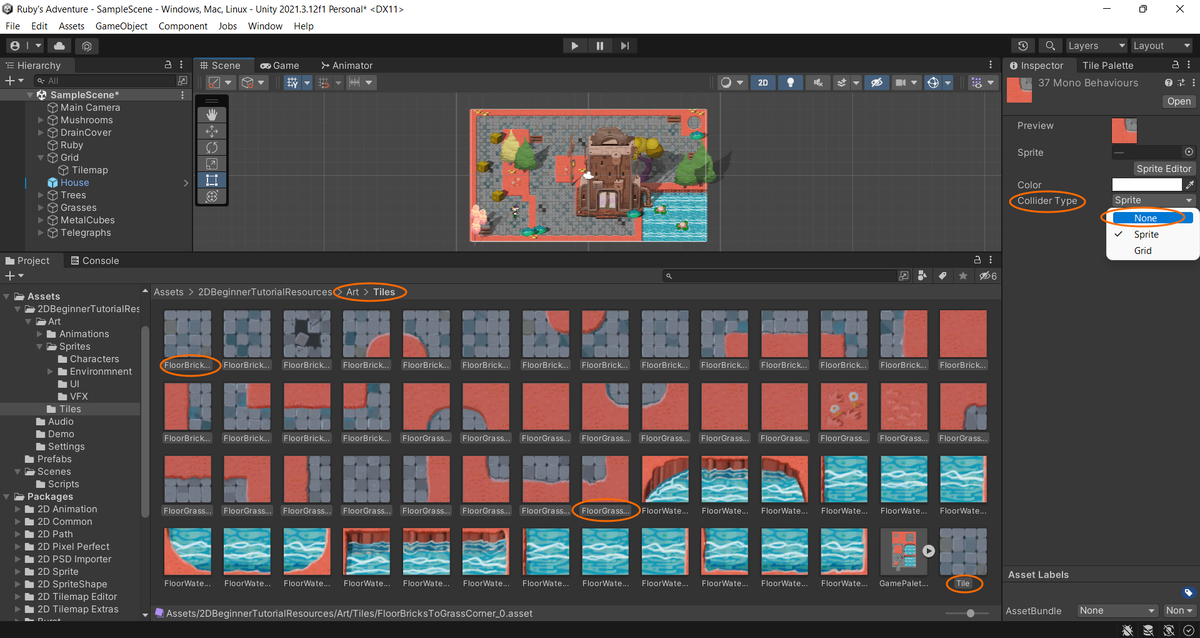Lock the Hierarchy panel
The width and height of the screenshot is (1200, 638).
click(x=168, y=65)
